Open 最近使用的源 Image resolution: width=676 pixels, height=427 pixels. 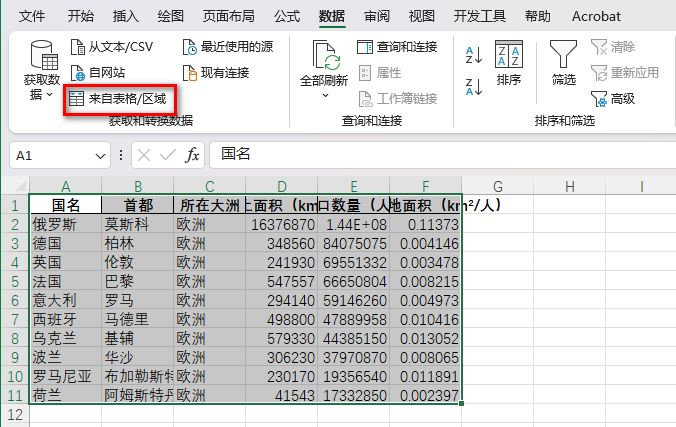(228, 47)
